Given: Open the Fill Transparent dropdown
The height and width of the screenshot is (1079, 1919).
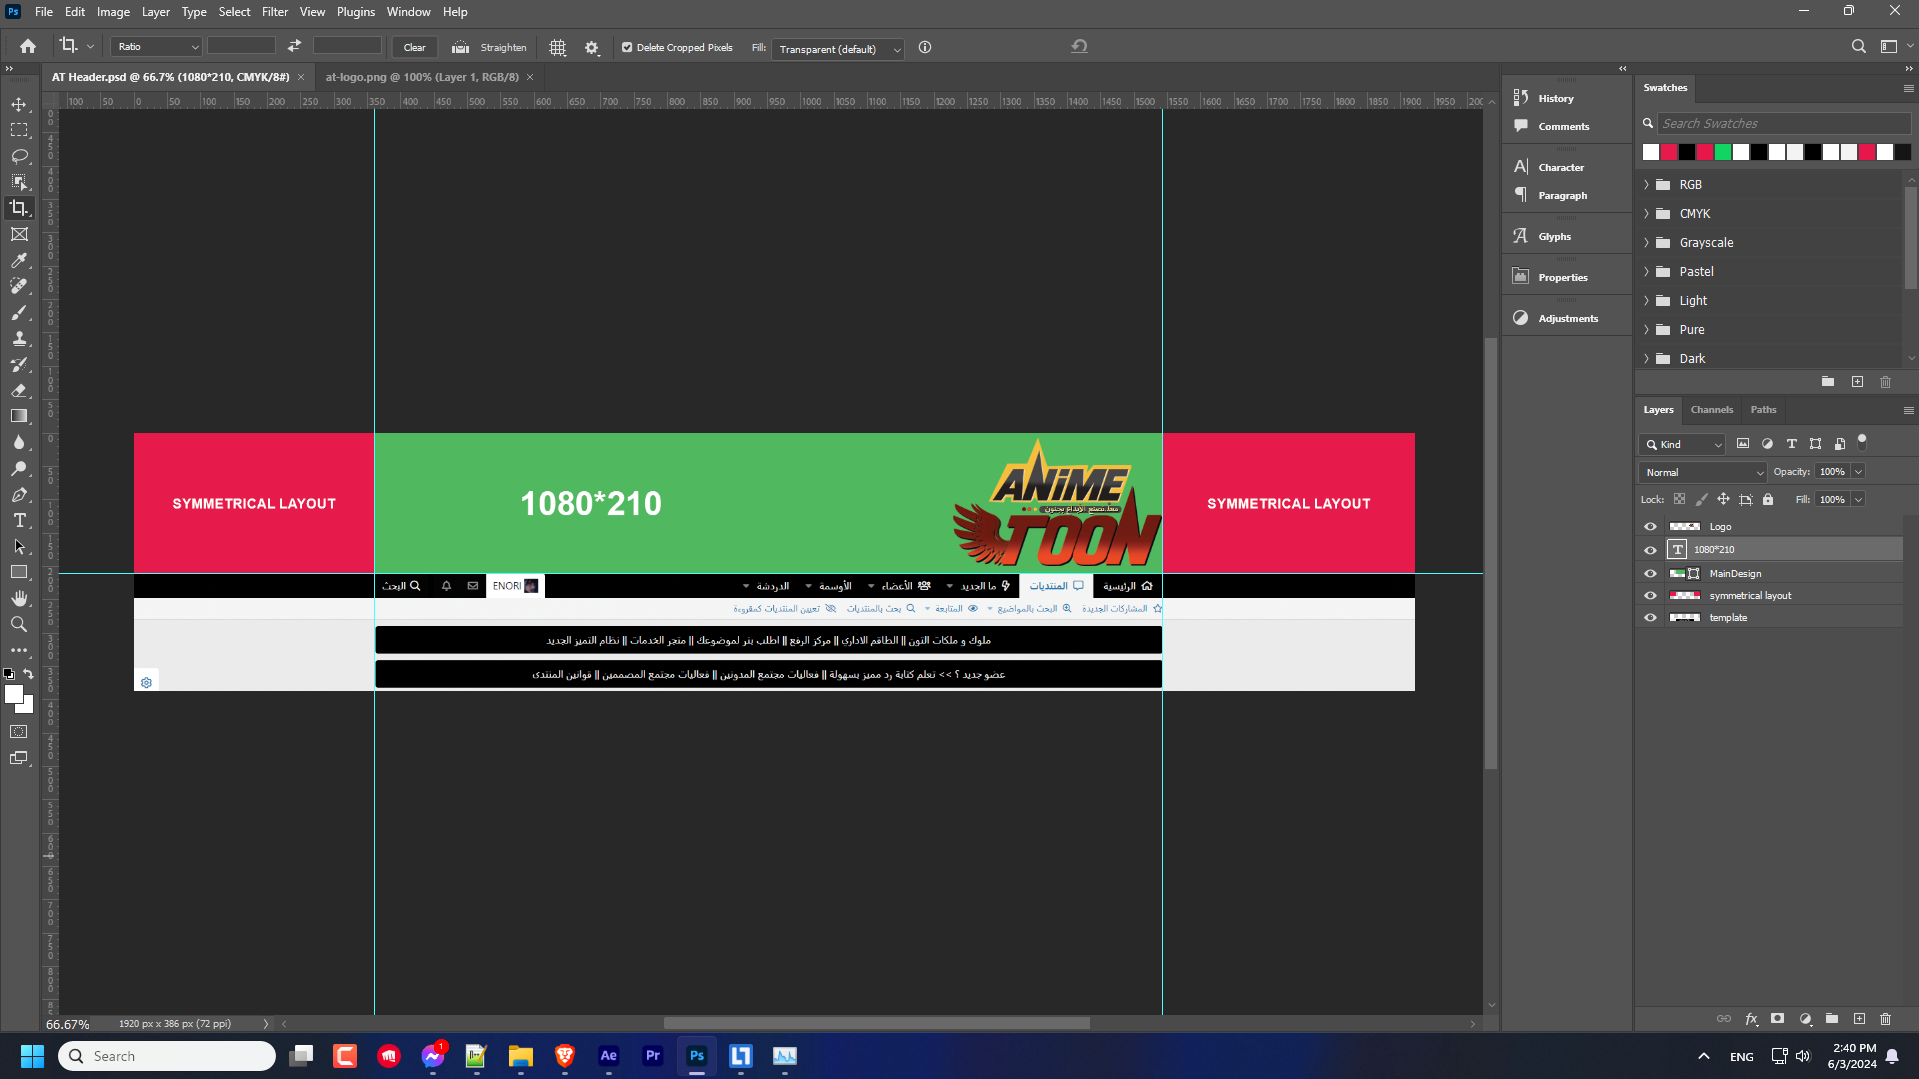Looking at the screenshot, I should (x=839, y=49).
